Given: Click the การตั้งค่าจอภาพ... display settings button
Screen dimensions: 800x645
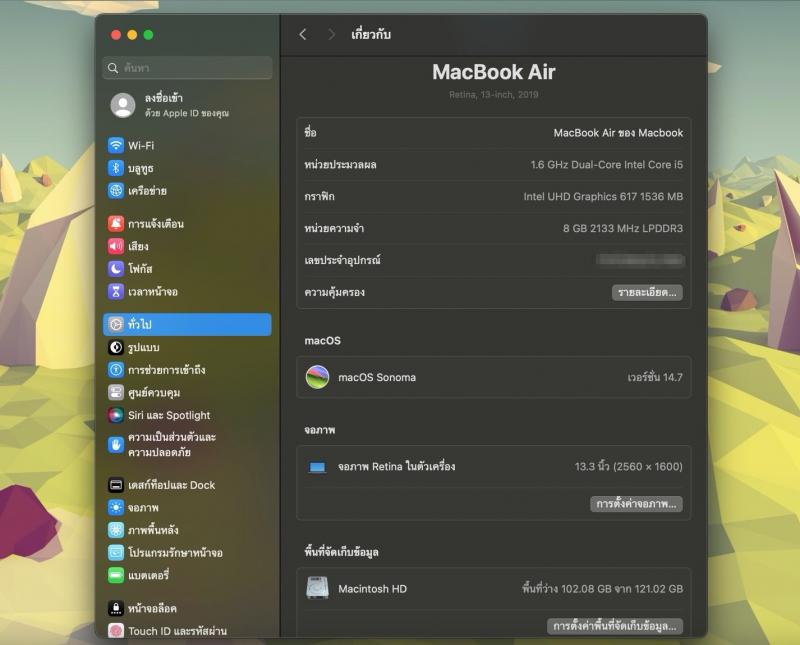Looking at the screenshot, I should click(x=636, y=504).
